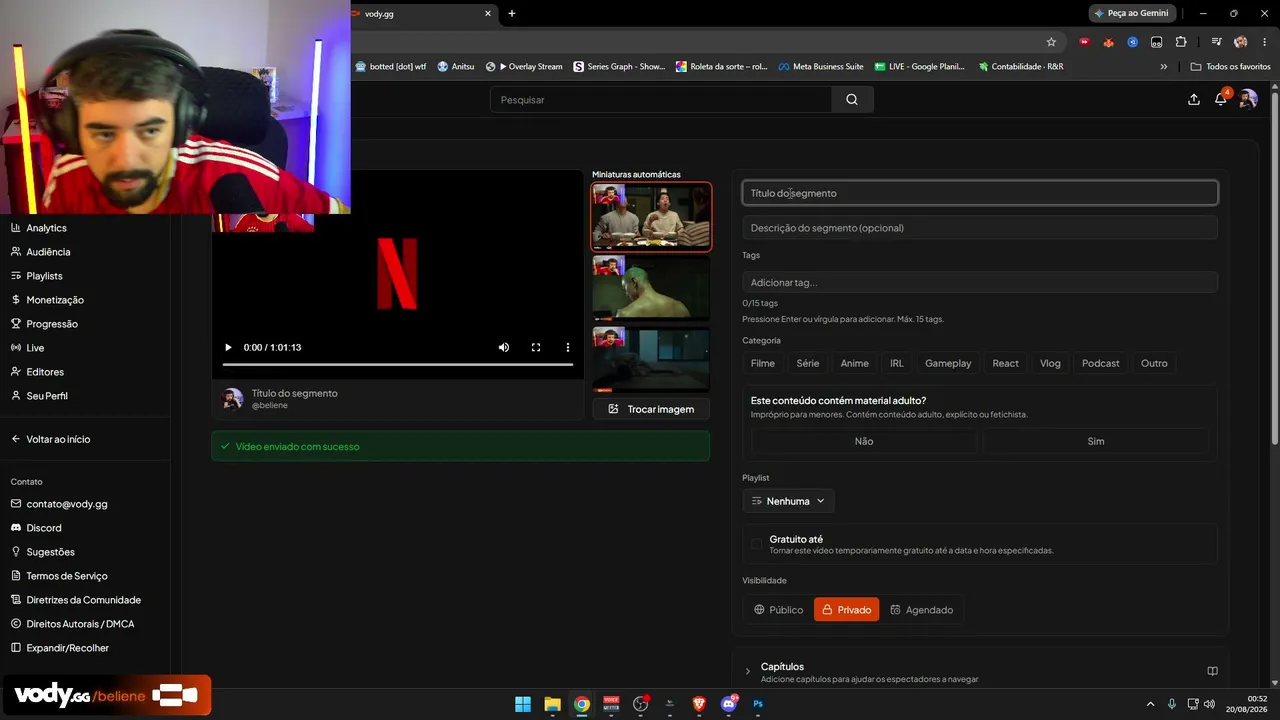Open the notifications bell
This screenshot has height=720, width=1280.
pyautogui.click(x=1221, y=98)
